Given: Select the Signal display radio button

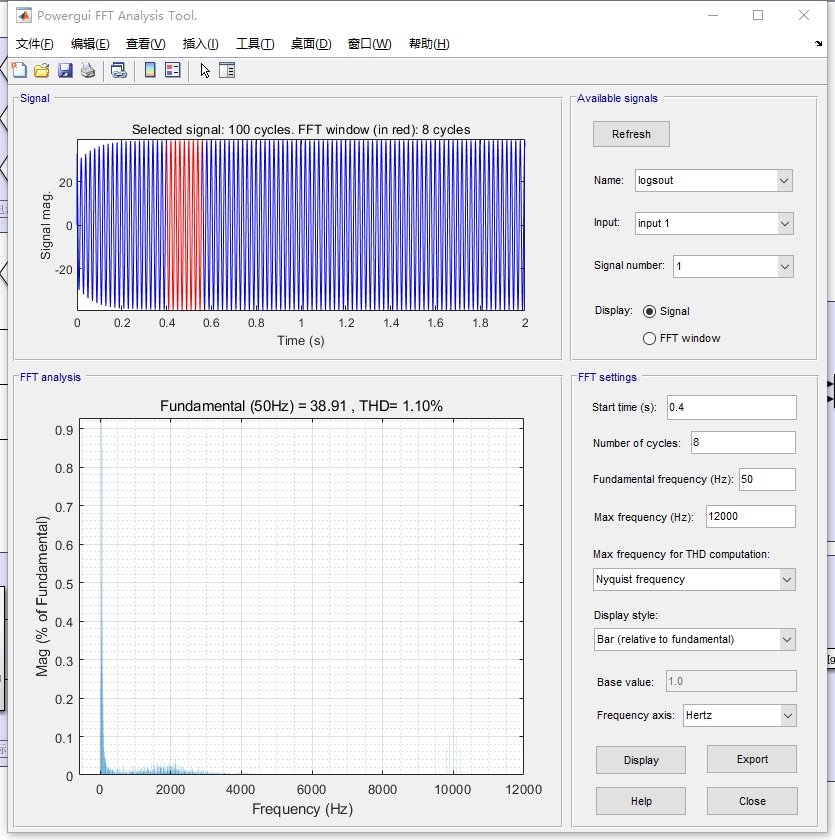Looking at the screenshot, I should click(x=649, y=311).
